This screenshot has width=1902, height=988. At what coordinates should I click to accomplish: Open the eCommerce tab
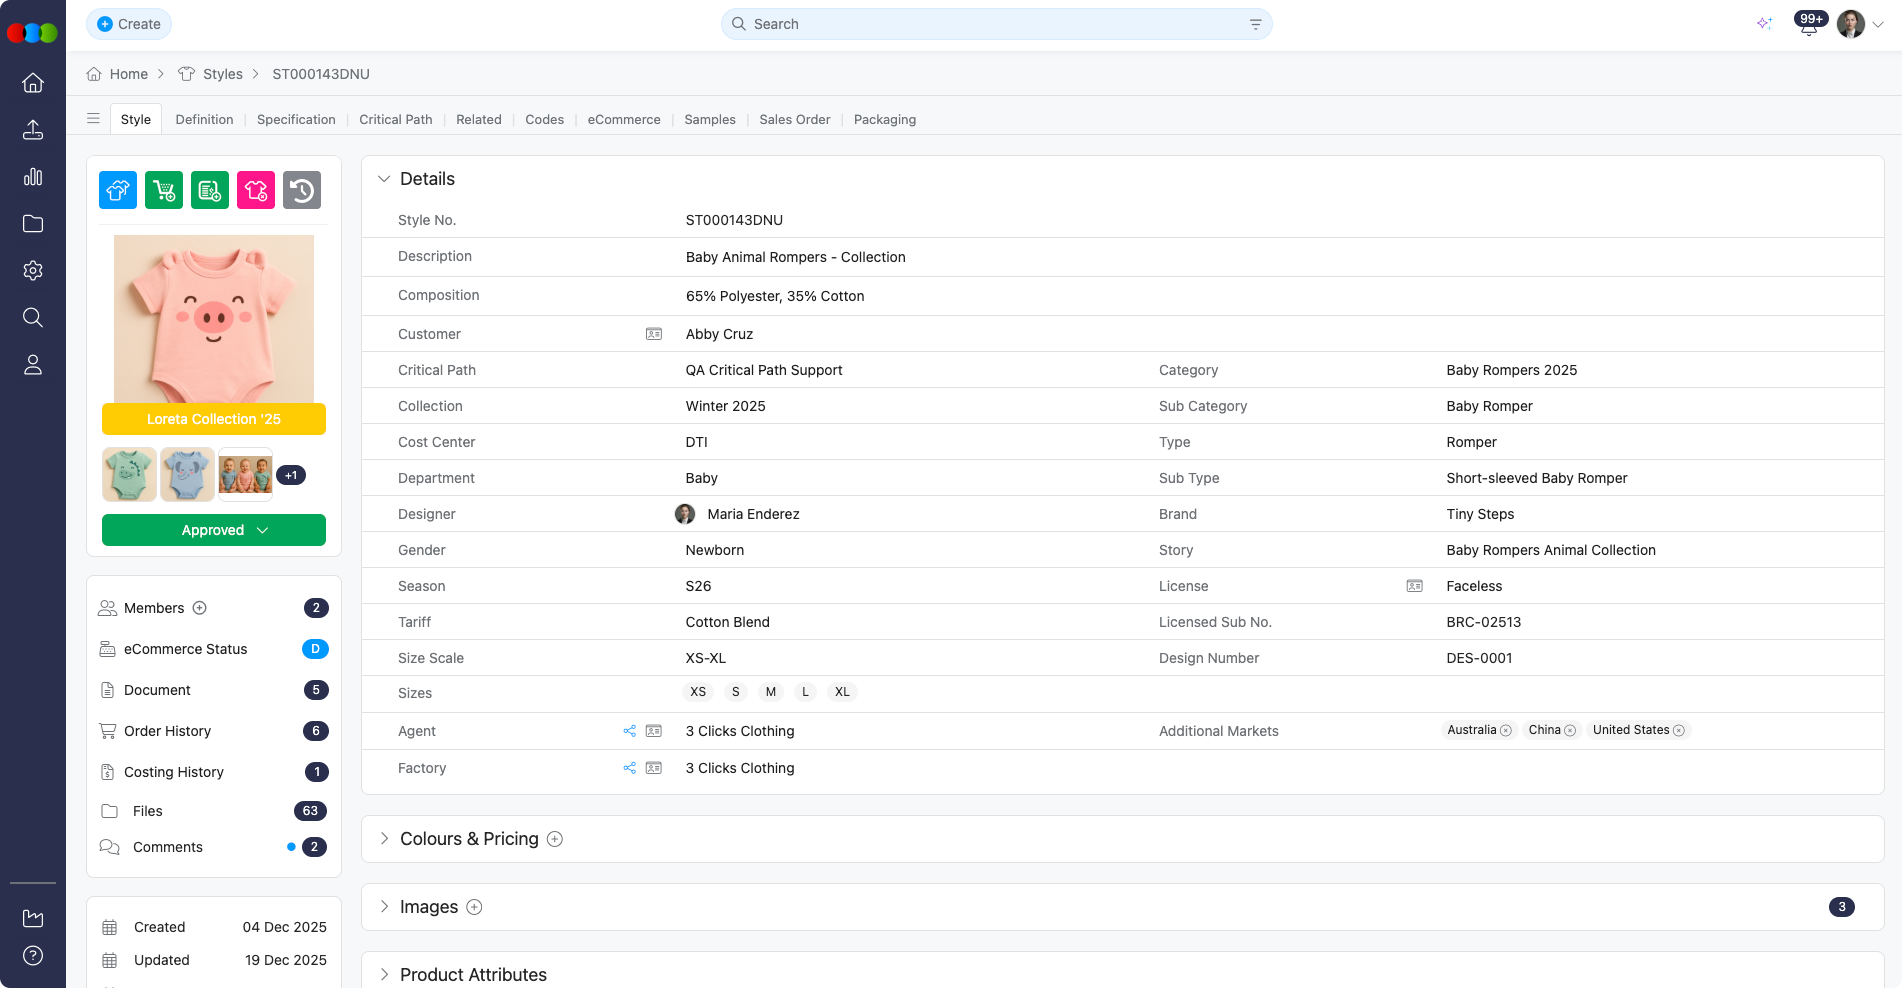(x=624, y=119)
